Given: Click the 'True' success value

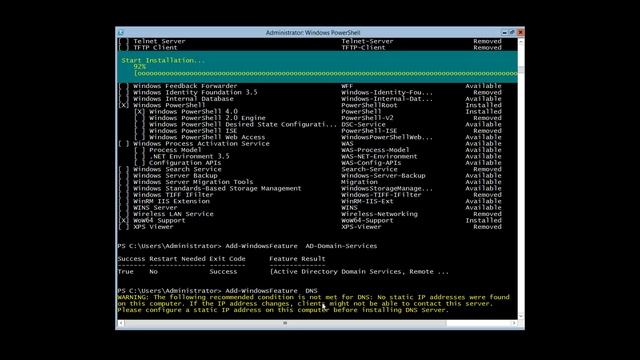Looking at the screenshot, I should pyautogui.click(x=125, y=272).
